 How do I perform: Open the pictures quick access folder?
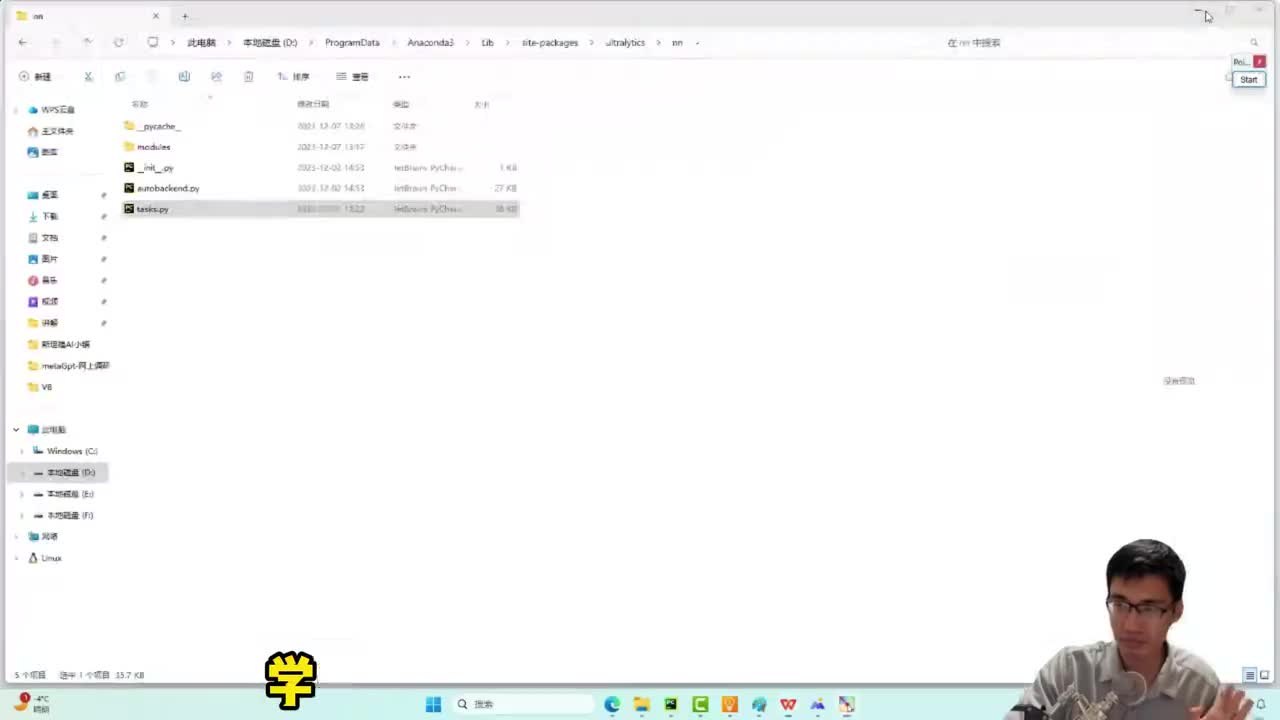click(43, 259)
